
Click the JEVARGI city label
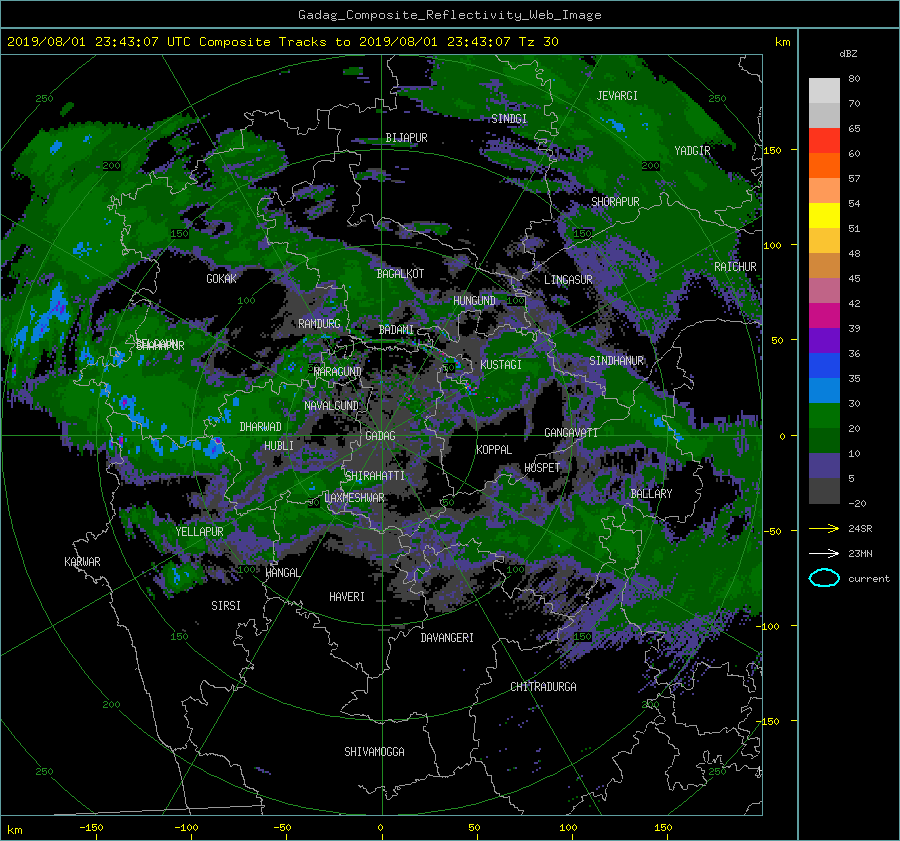tap(617, 96)
